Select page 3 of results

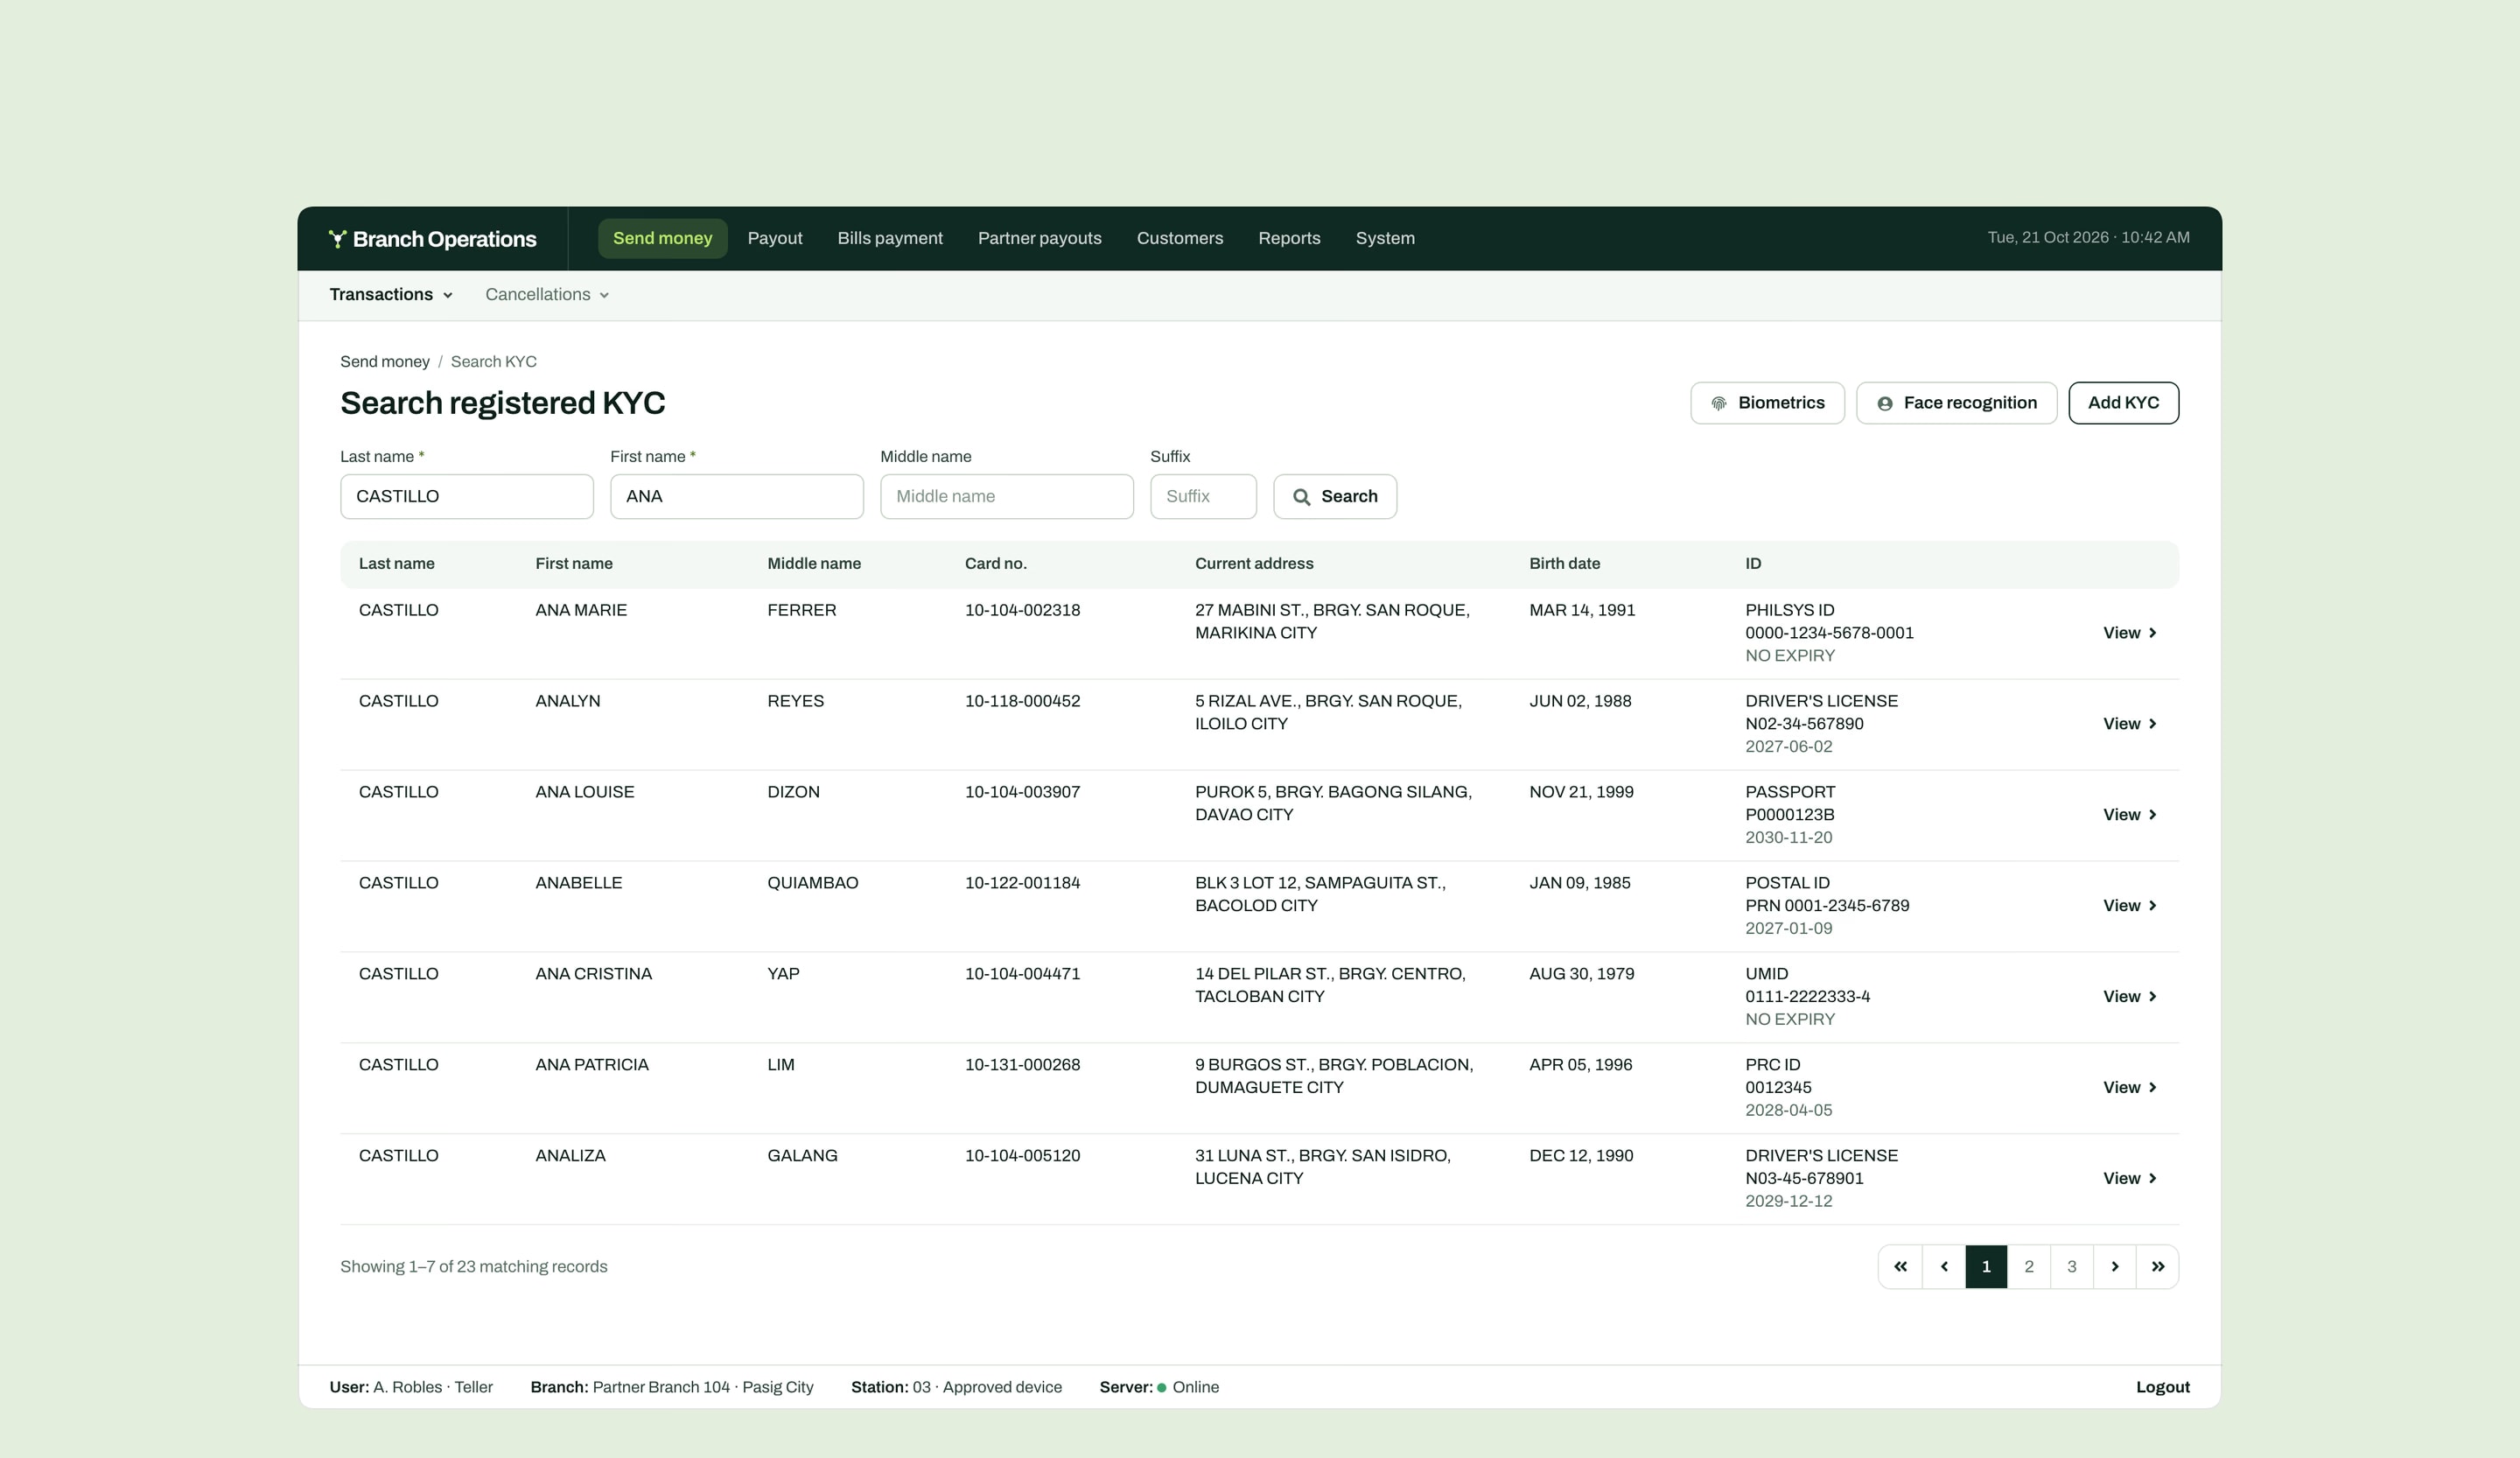tap(2071, 1267)
